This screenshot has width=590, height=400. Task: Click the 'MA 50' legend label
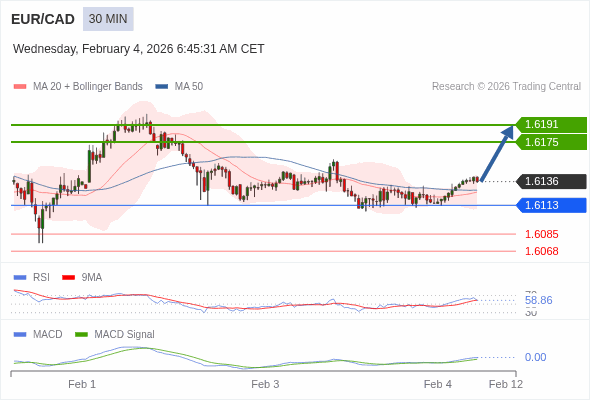[189, 87]
